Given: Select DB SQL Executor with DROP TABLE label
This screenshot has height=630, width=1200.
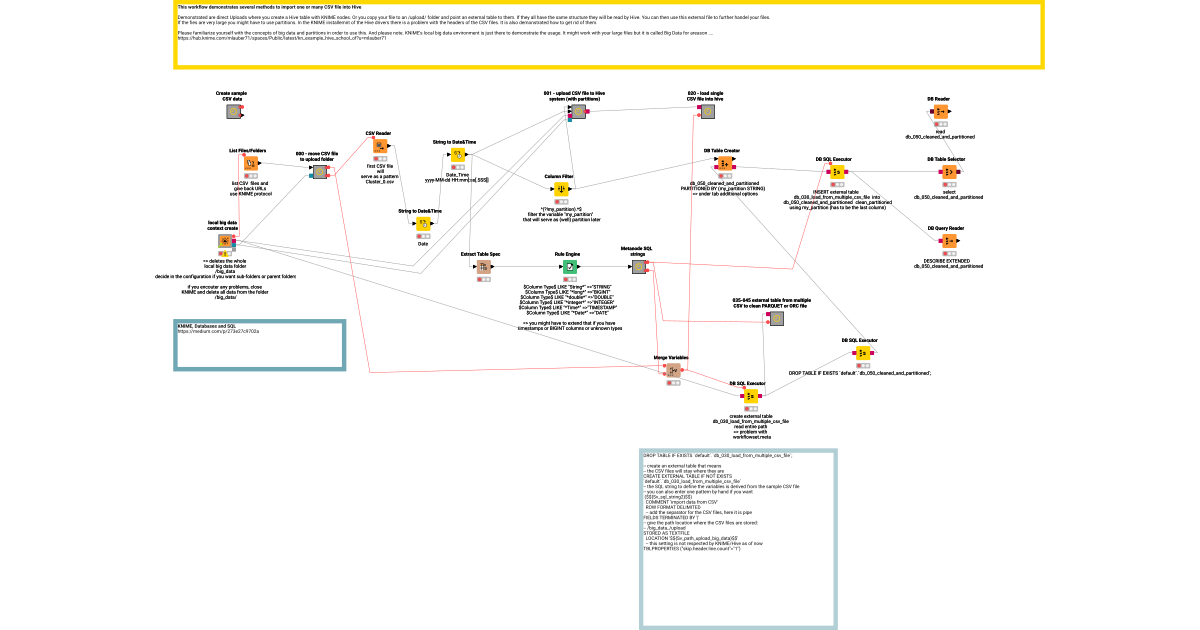Looking at the screenshot, I should pyautogui.click(x=861, y=353).
